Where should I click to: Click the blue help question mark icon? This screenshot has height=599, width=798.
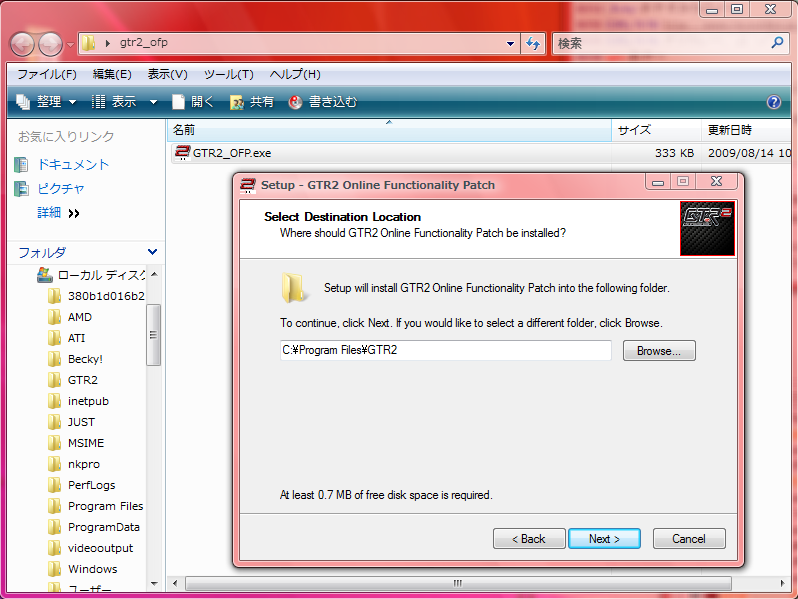[774, 102]
